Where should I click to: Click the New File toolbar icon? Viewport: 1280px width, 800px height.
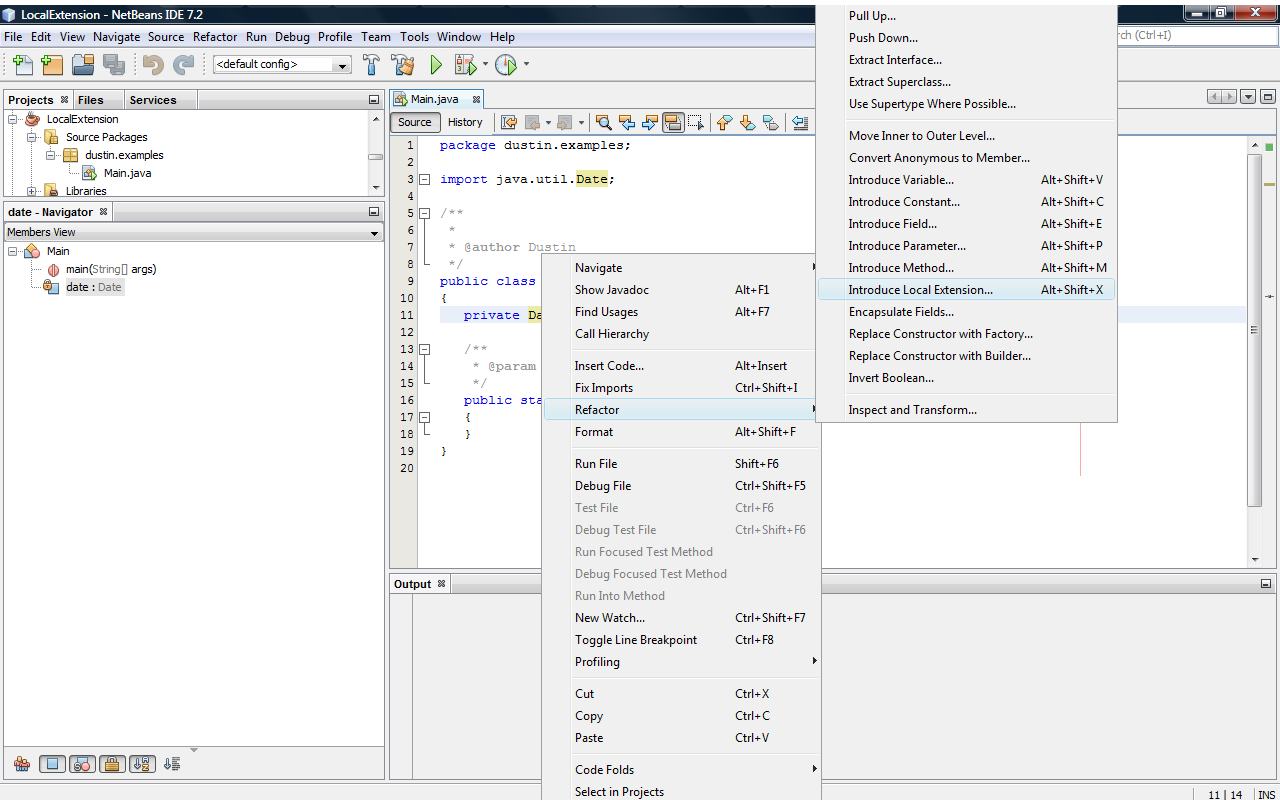(22, 65)
